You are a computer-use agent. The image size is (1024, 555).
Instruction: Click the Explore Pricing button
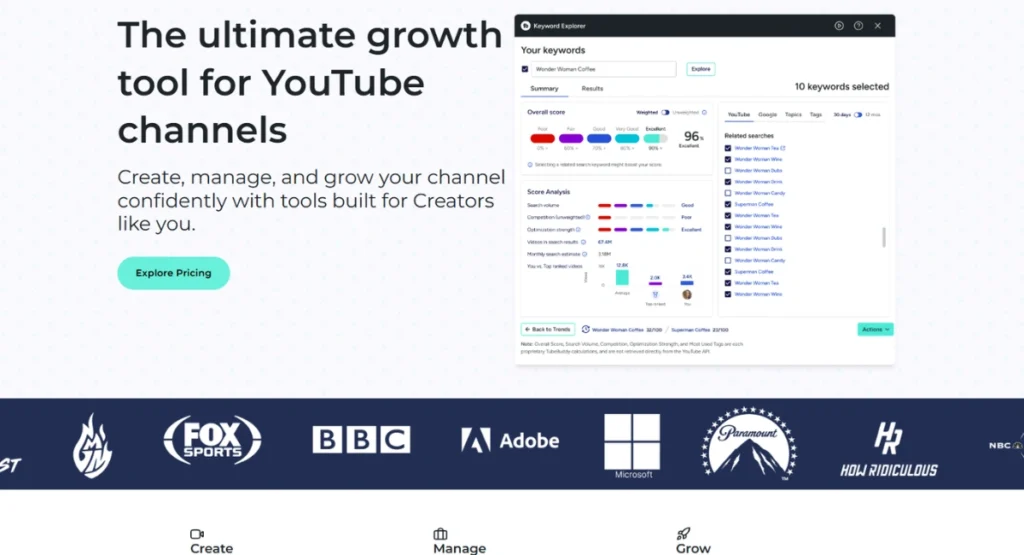pos(174,273)
